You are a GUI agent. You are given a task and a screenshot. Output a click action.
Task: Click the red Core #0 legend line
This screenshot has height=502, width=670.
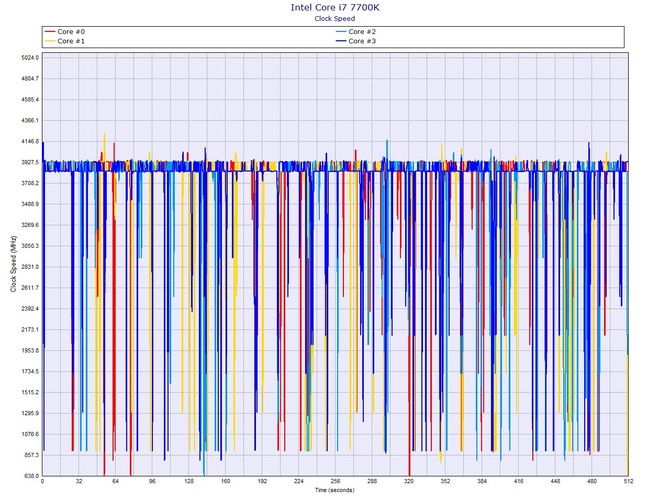tap(50, 32)
